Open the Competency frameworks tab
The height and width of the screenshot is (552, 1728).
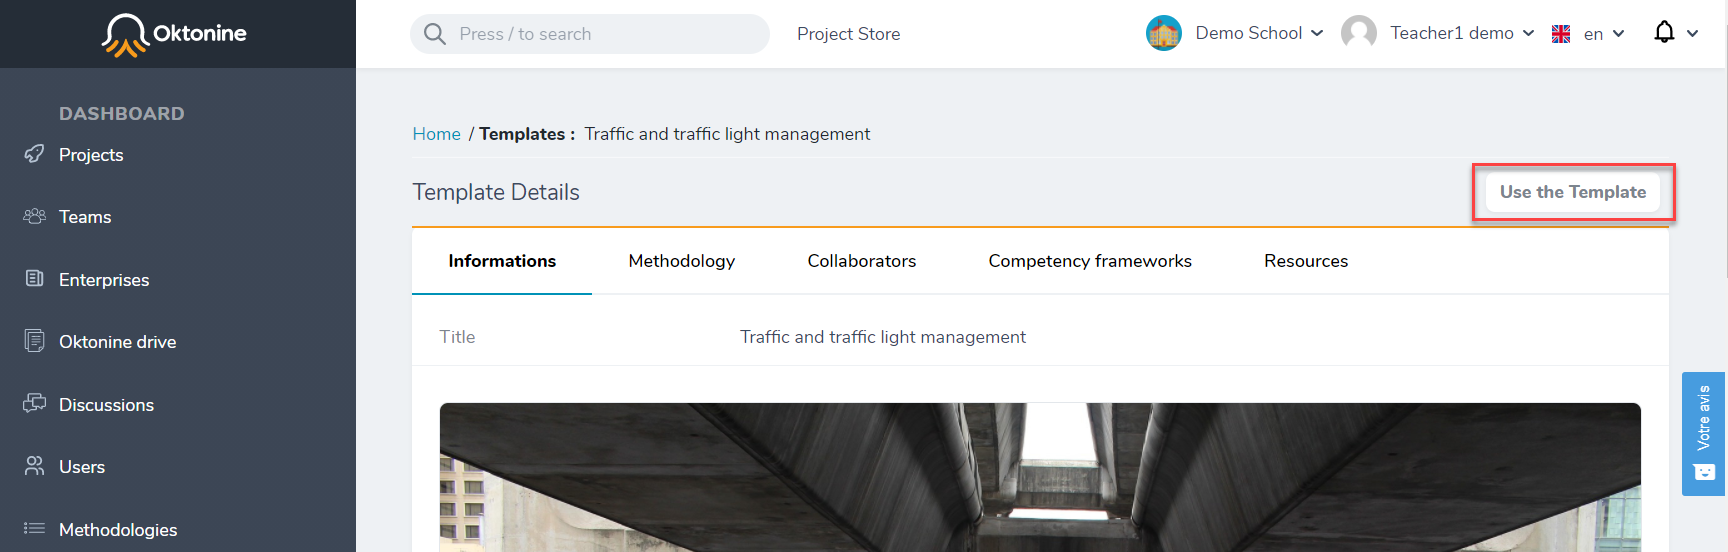click(x=1090, y=261)
